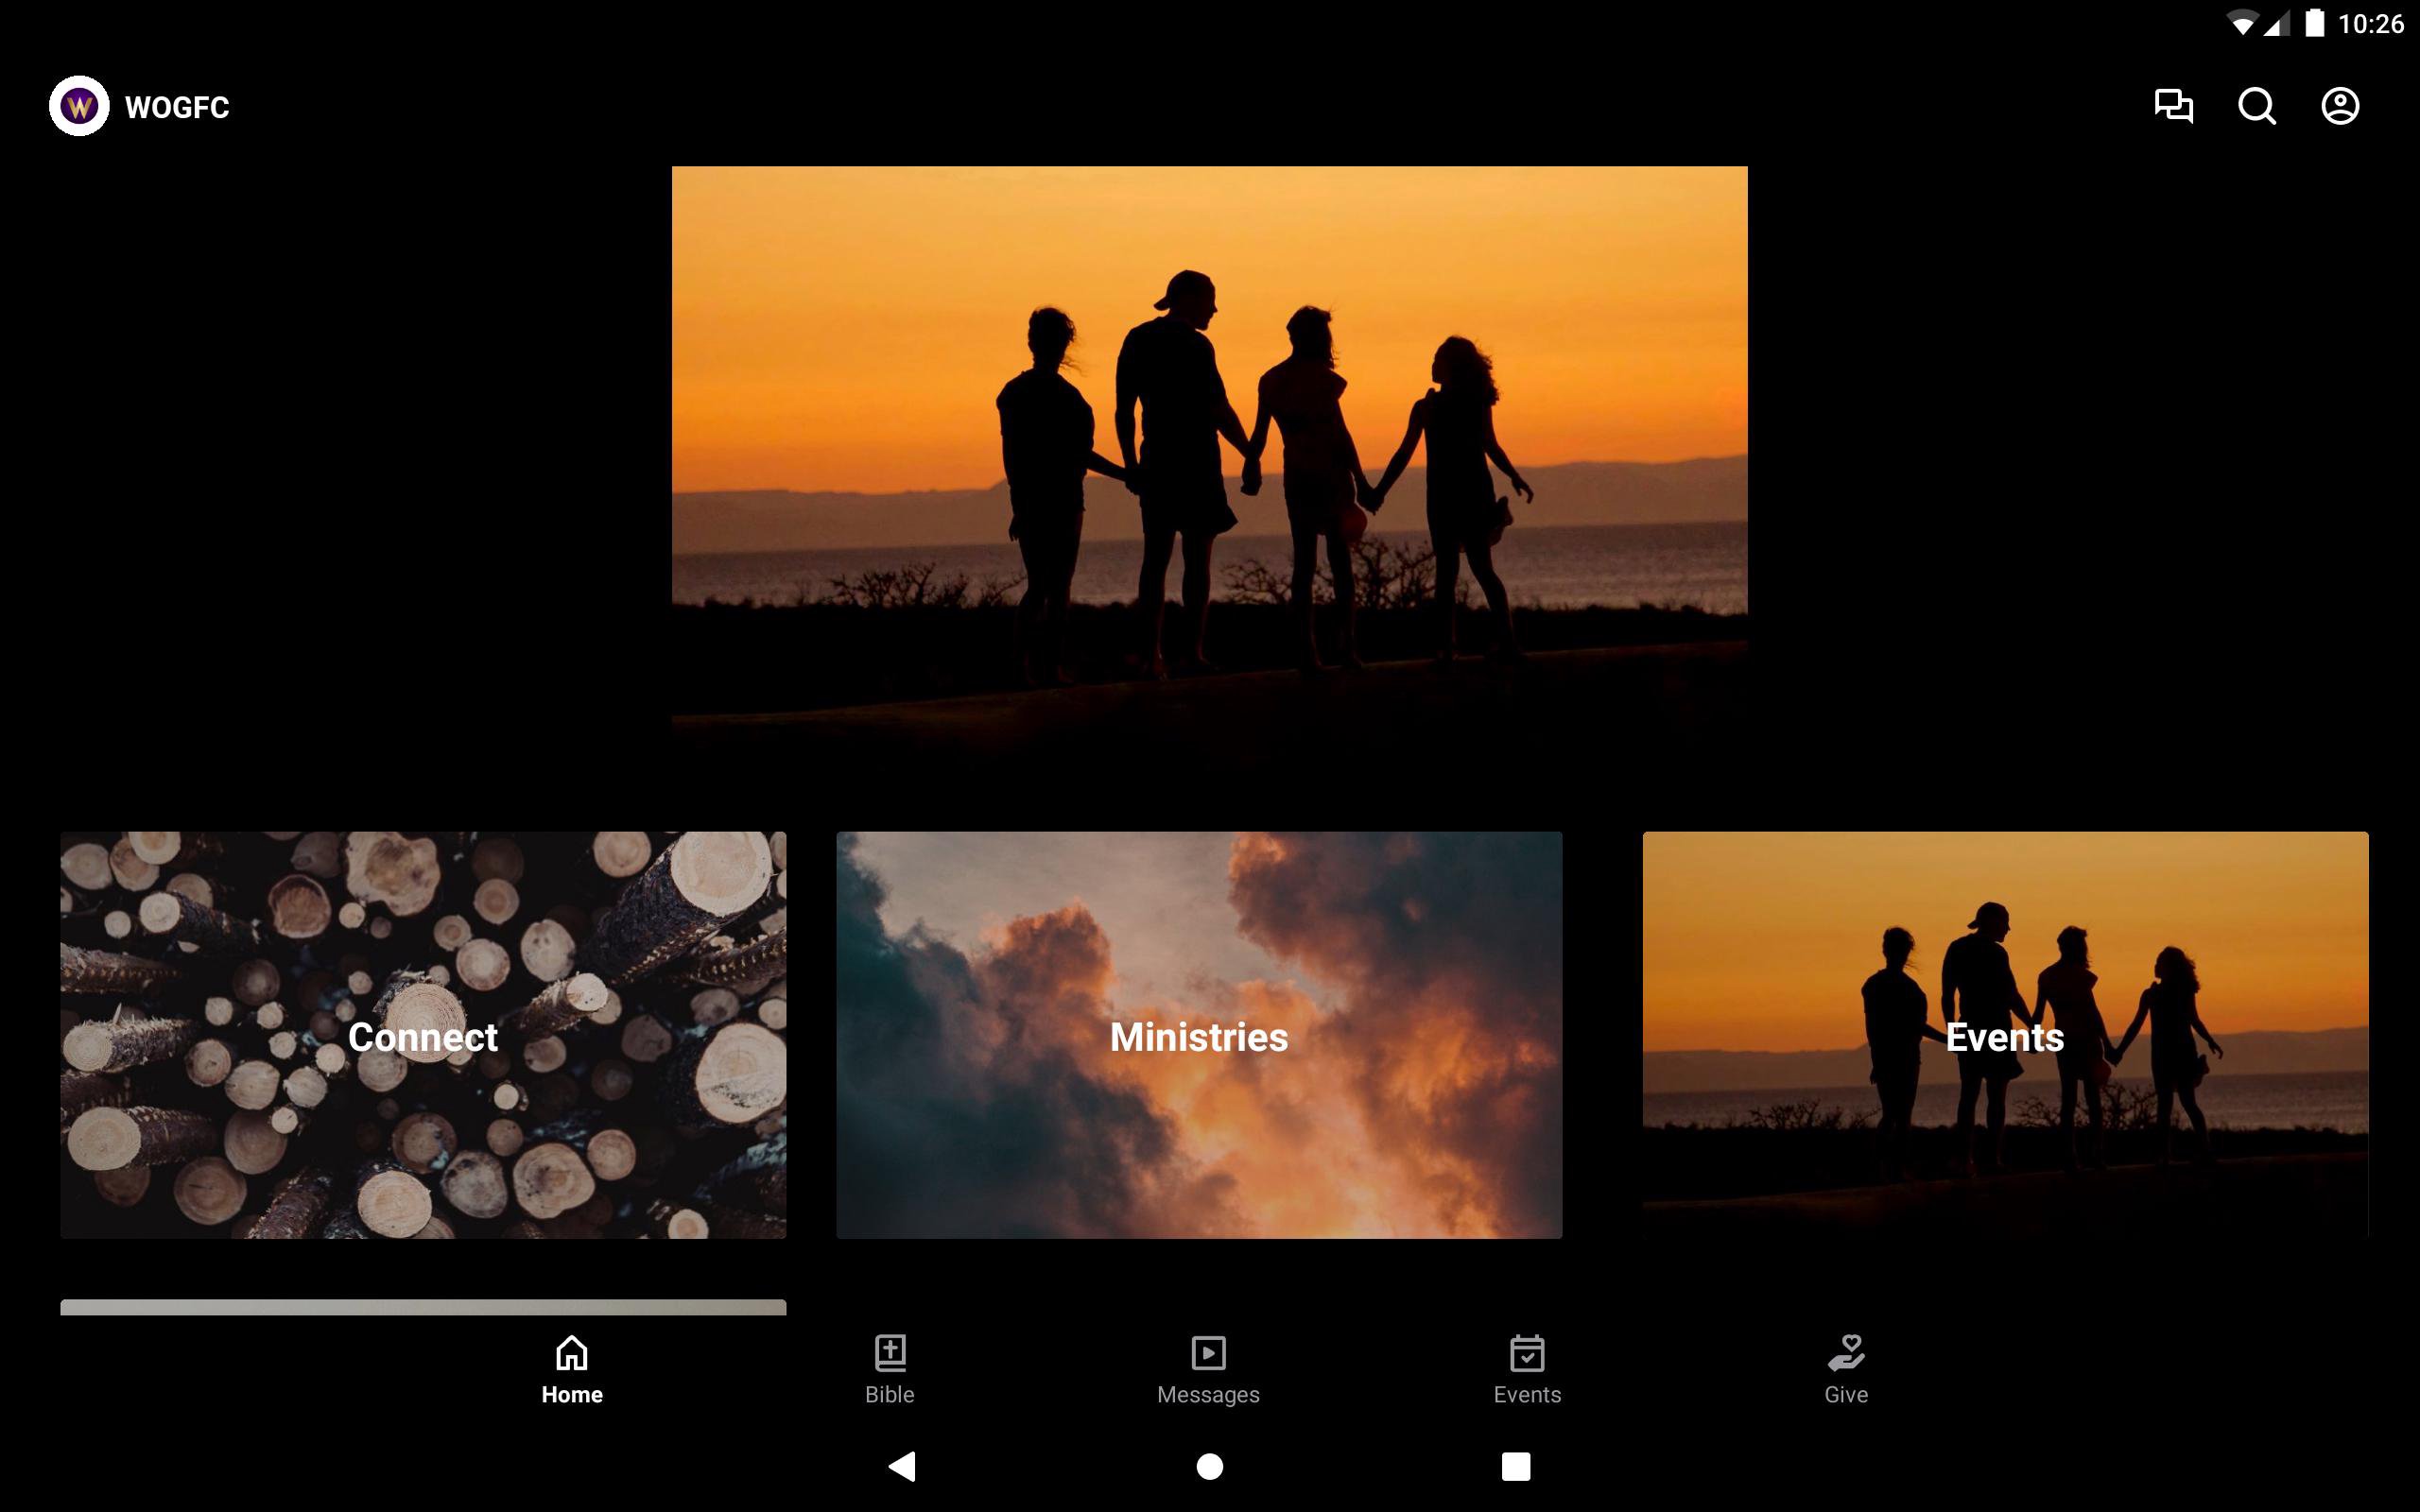2420x1512 pixels.
Task: Tap the WOGFC title text
Action: (177, 107)
